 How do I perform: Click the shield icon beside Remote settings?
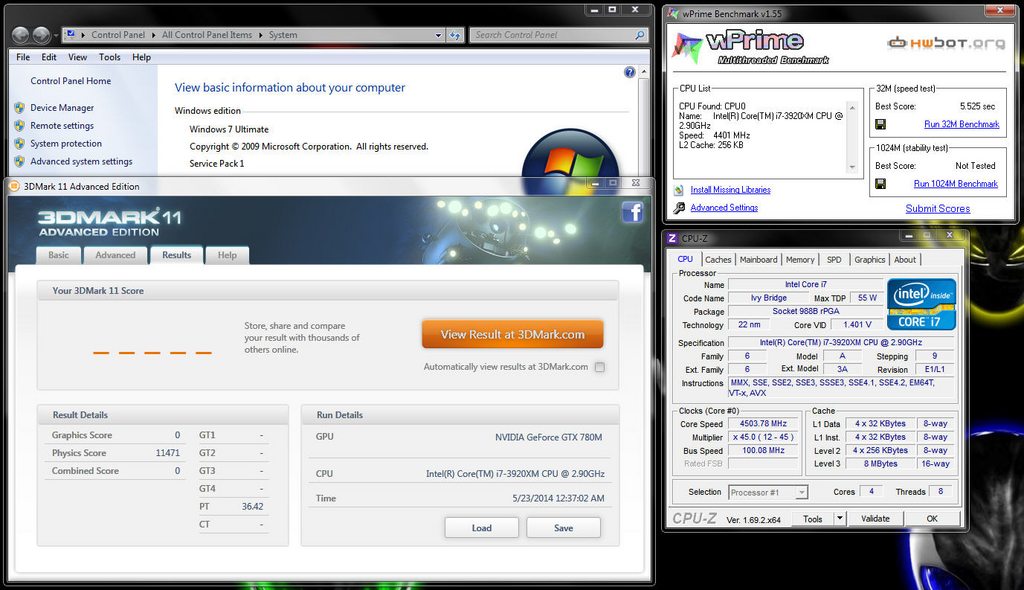pyautogui.click(x=20, y=125)
